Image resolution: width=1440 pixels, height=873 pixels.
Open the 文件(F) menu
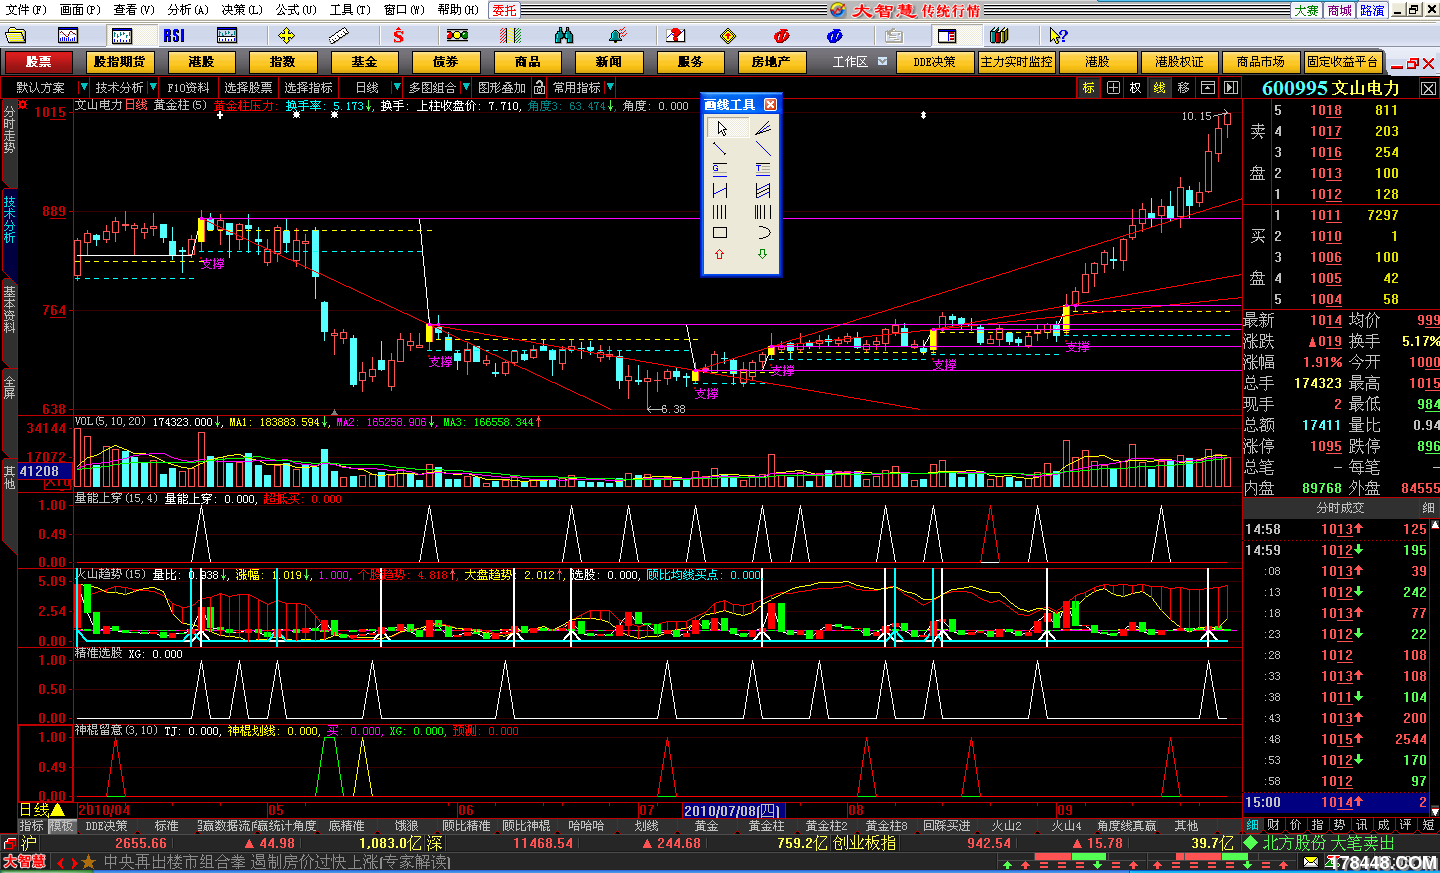pos(26,9)
